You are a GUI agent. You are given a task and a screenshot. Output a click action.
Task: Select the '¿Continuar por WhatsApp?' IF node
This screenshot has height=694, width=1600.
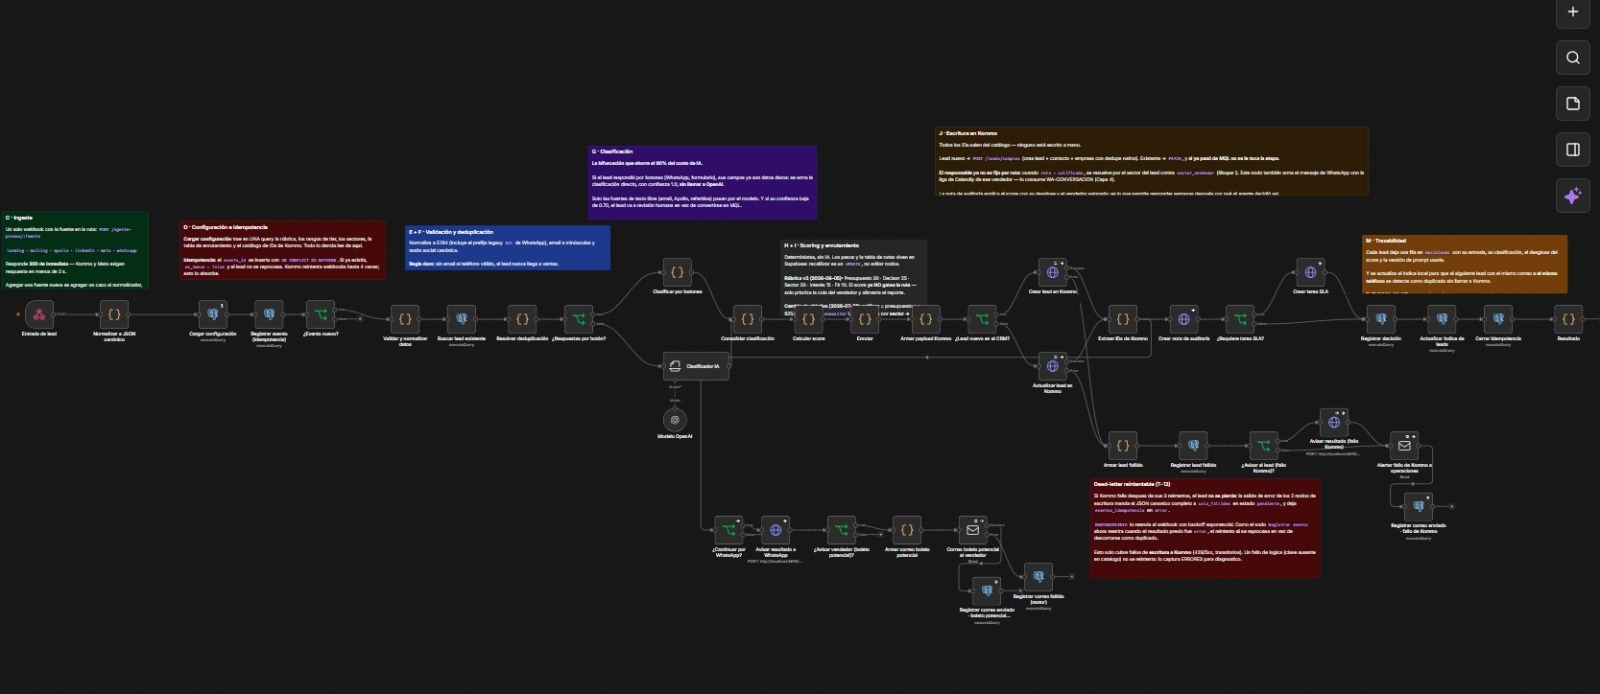pos(728,530)
